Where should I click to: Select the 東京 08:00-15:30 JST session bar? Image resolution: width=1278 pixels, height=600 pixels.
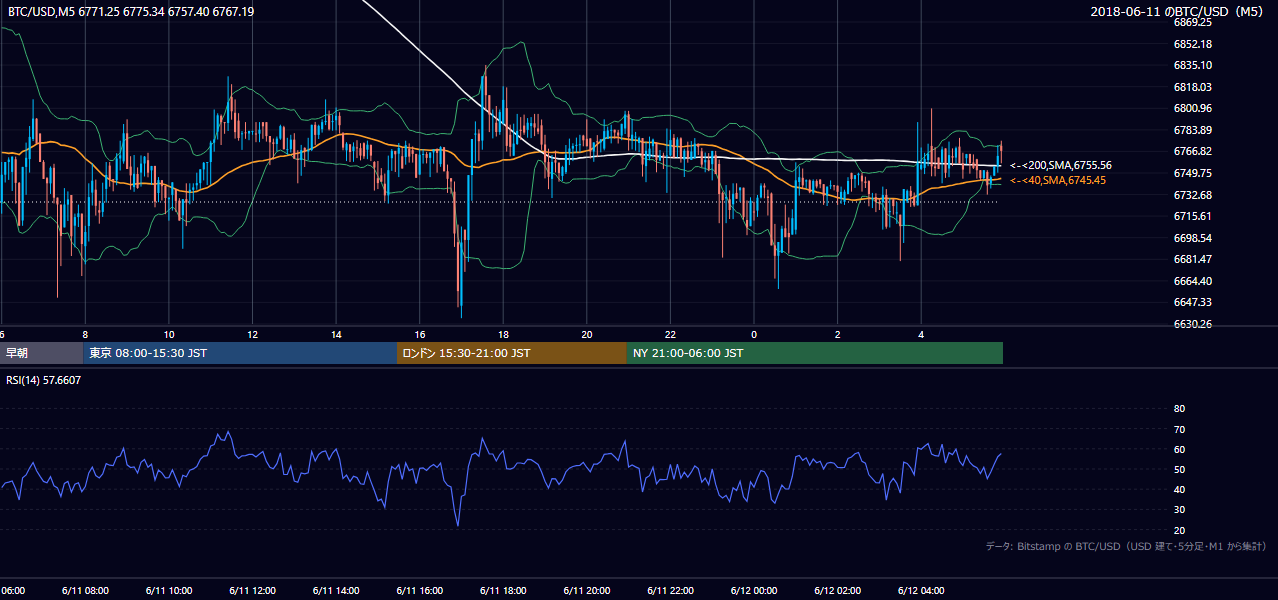pos(240,353)
